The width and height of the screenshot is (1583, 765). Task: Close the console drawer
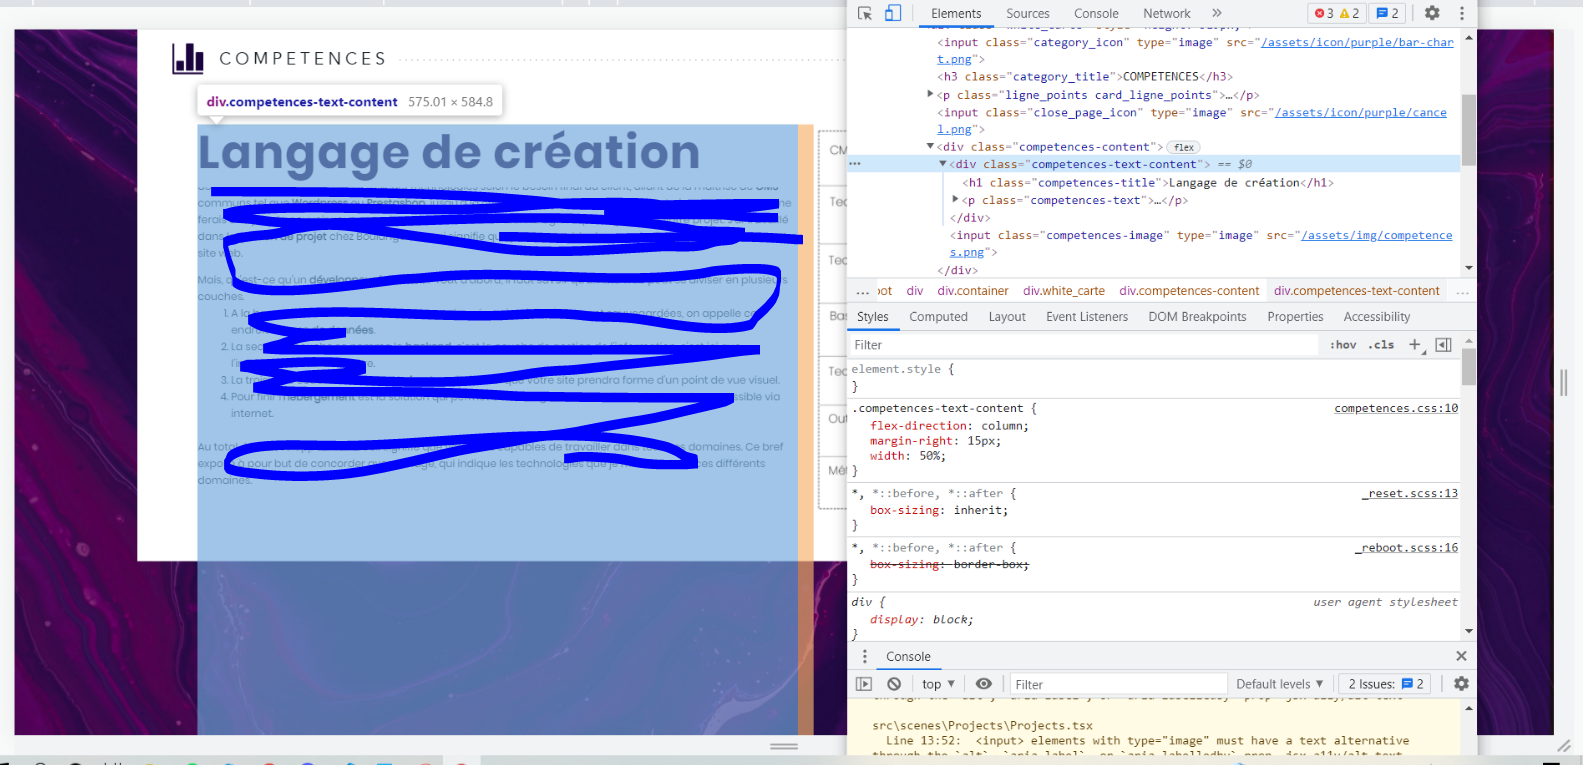(1461, 656)
